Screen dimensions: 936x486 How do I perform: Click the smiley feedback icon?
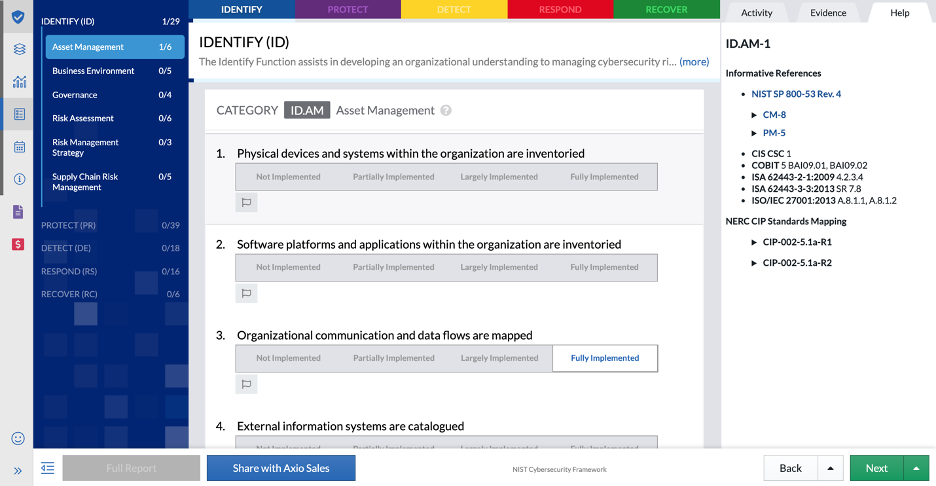[18, 438]
